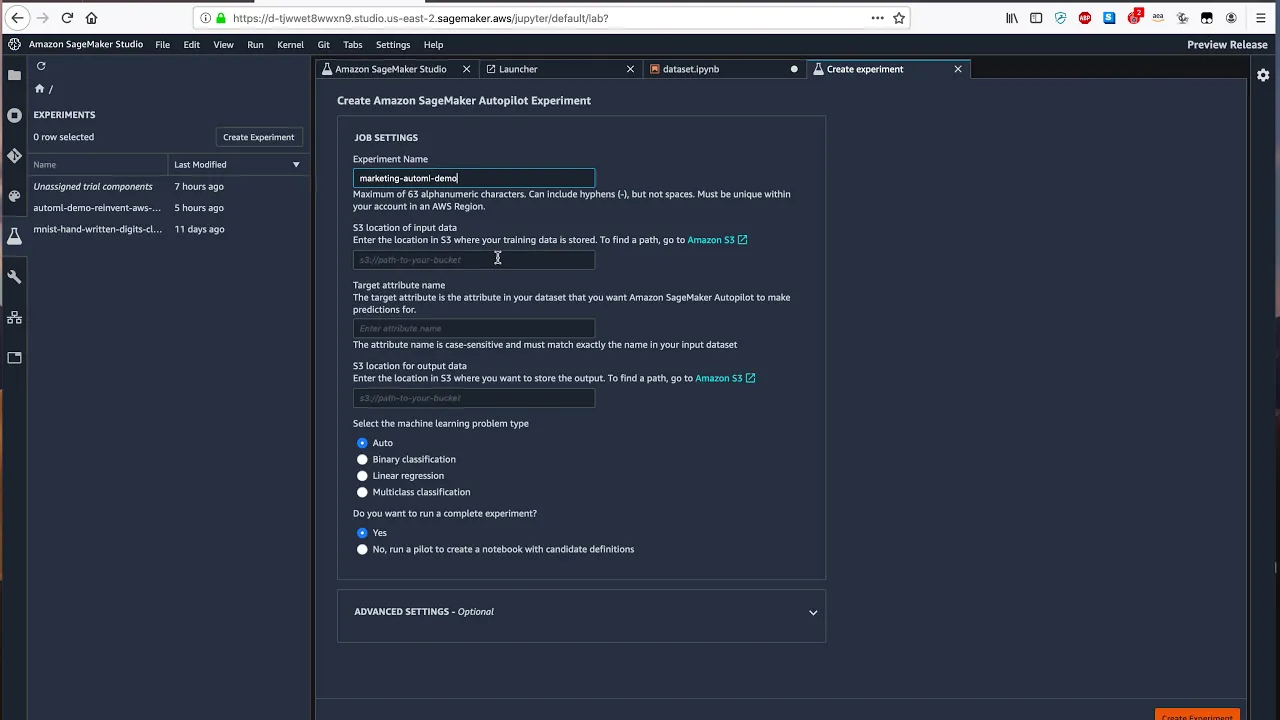Select mnist-hand-written-digits experiment row
This screenshot has height=720, width=1280.
(x=168, y=229)
